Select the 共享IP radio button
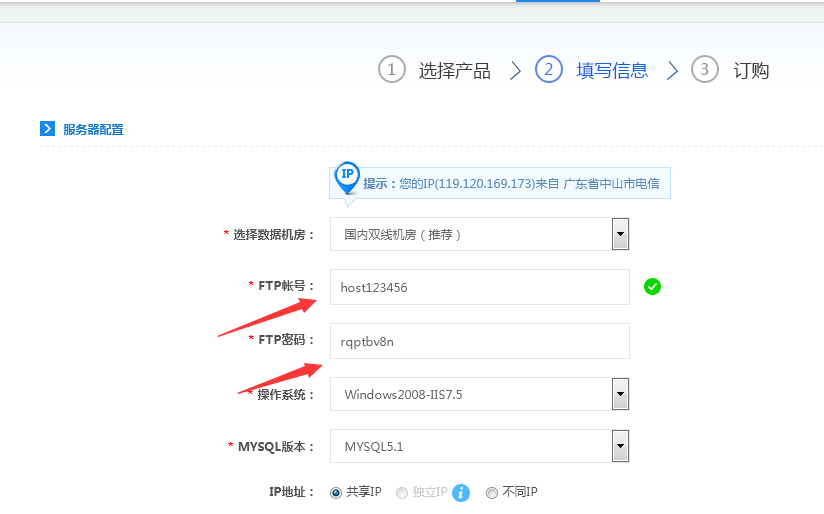Screen dimensions: 824x514 [336, 493]
